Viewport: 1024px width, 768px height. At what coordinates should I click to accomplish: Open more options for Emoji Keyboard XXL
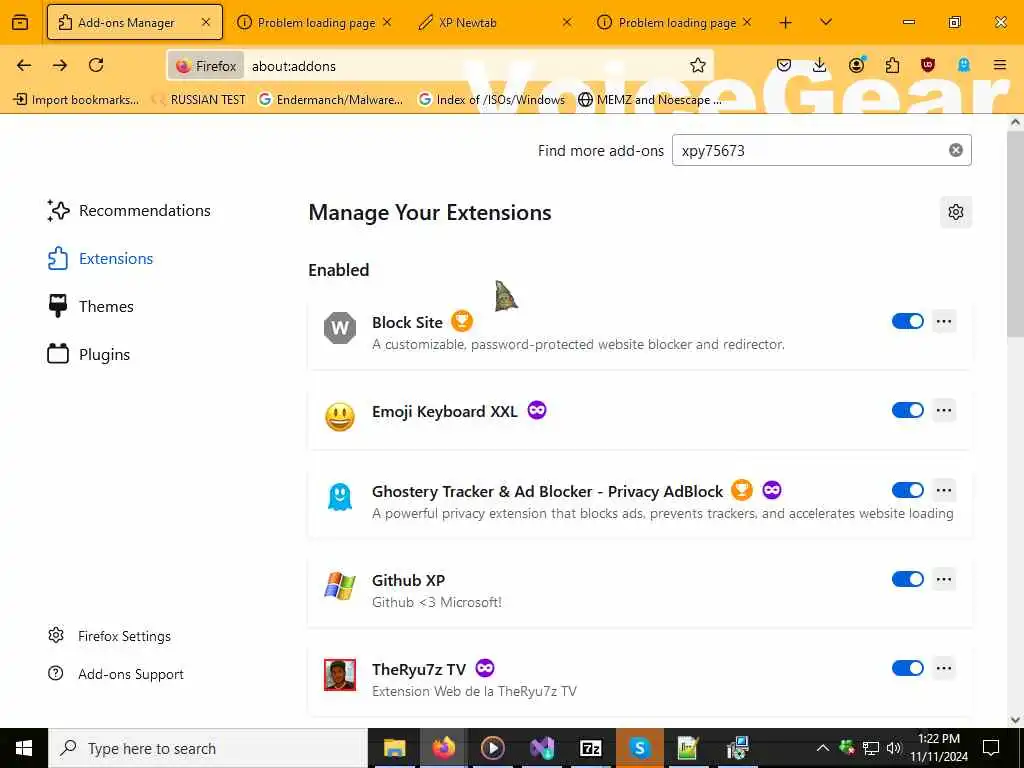click(x=944, y=410)
